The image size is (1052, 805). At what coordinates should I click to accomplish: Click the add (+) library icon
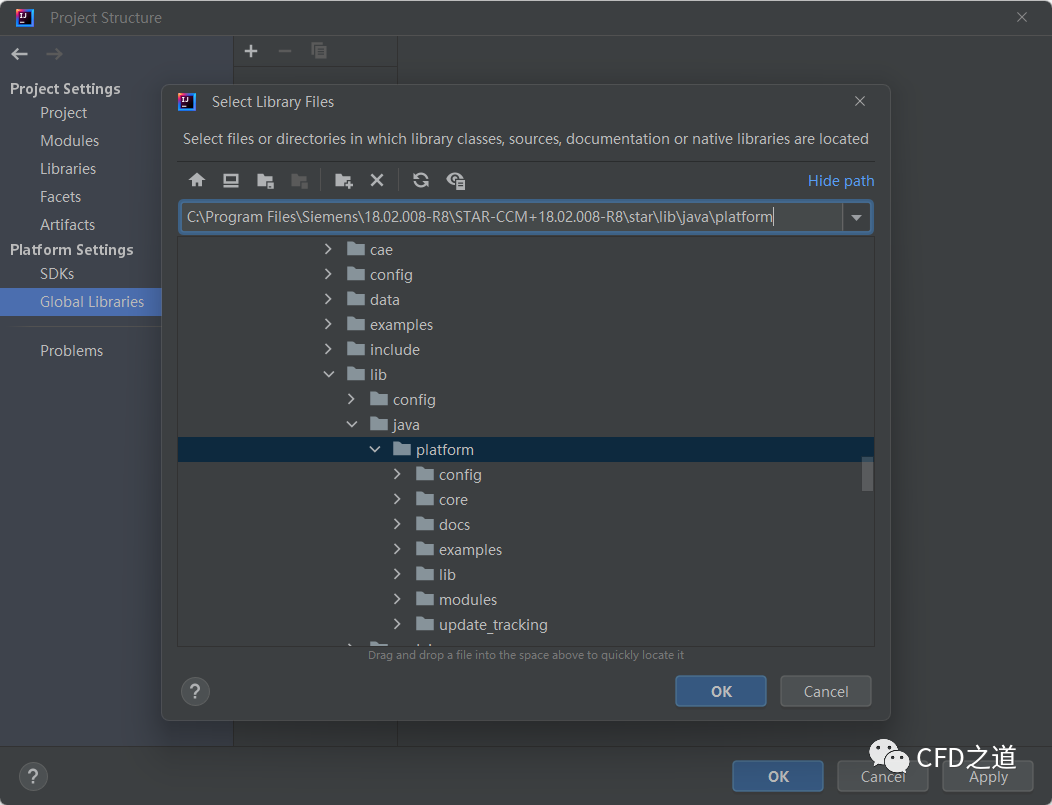click(251, 51)
